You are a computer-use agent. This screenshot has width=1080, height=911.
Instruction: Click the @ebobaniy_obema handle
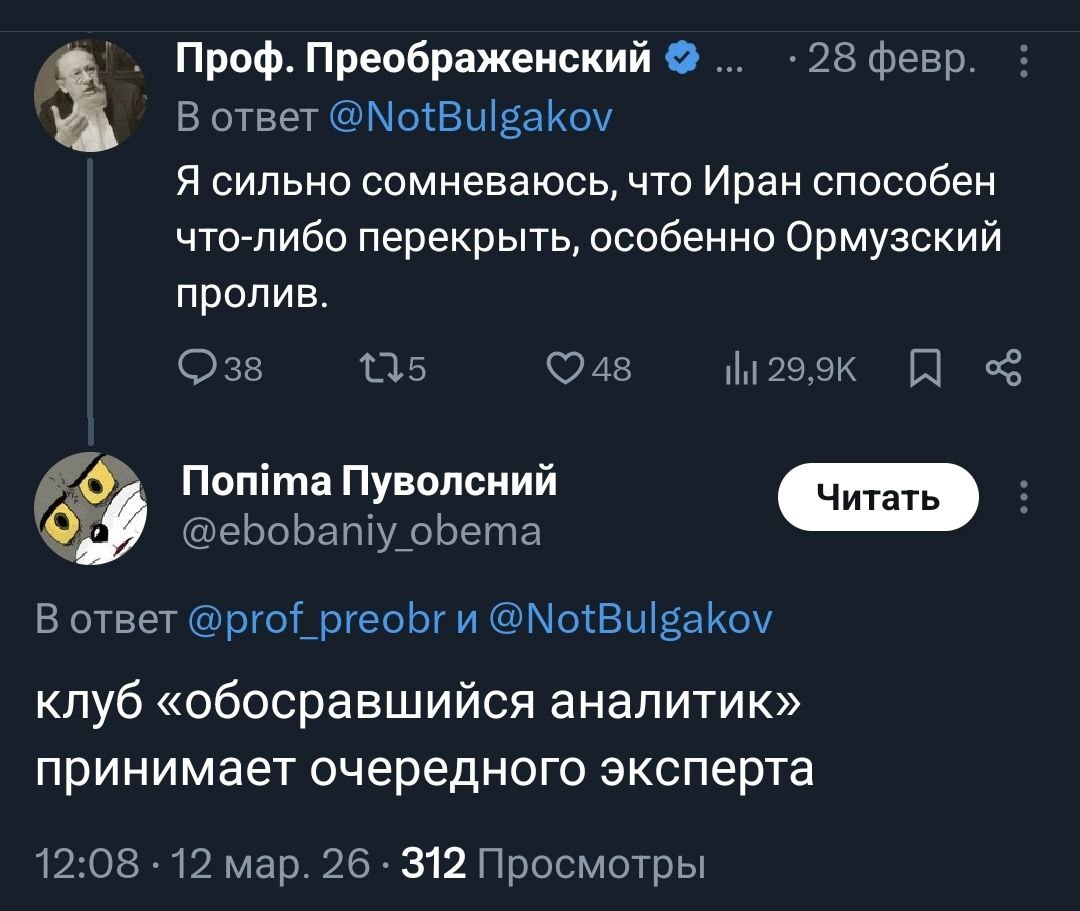click(361, 530)
